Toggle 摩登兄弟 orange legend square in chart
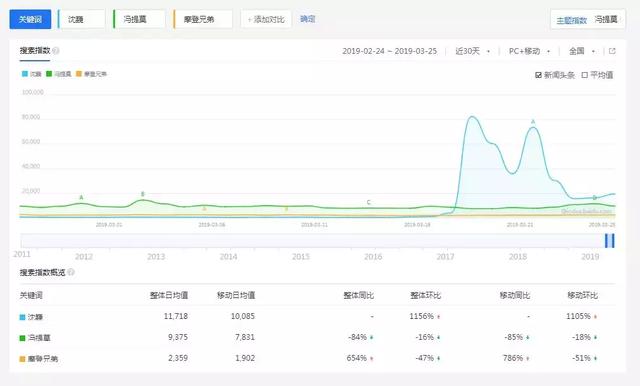 [79, 74]
